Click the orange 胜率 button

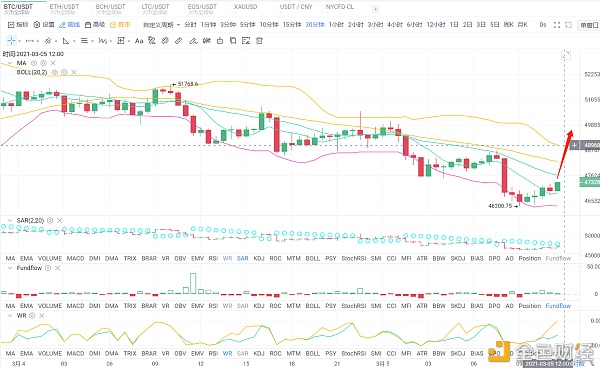pos(120,24)
